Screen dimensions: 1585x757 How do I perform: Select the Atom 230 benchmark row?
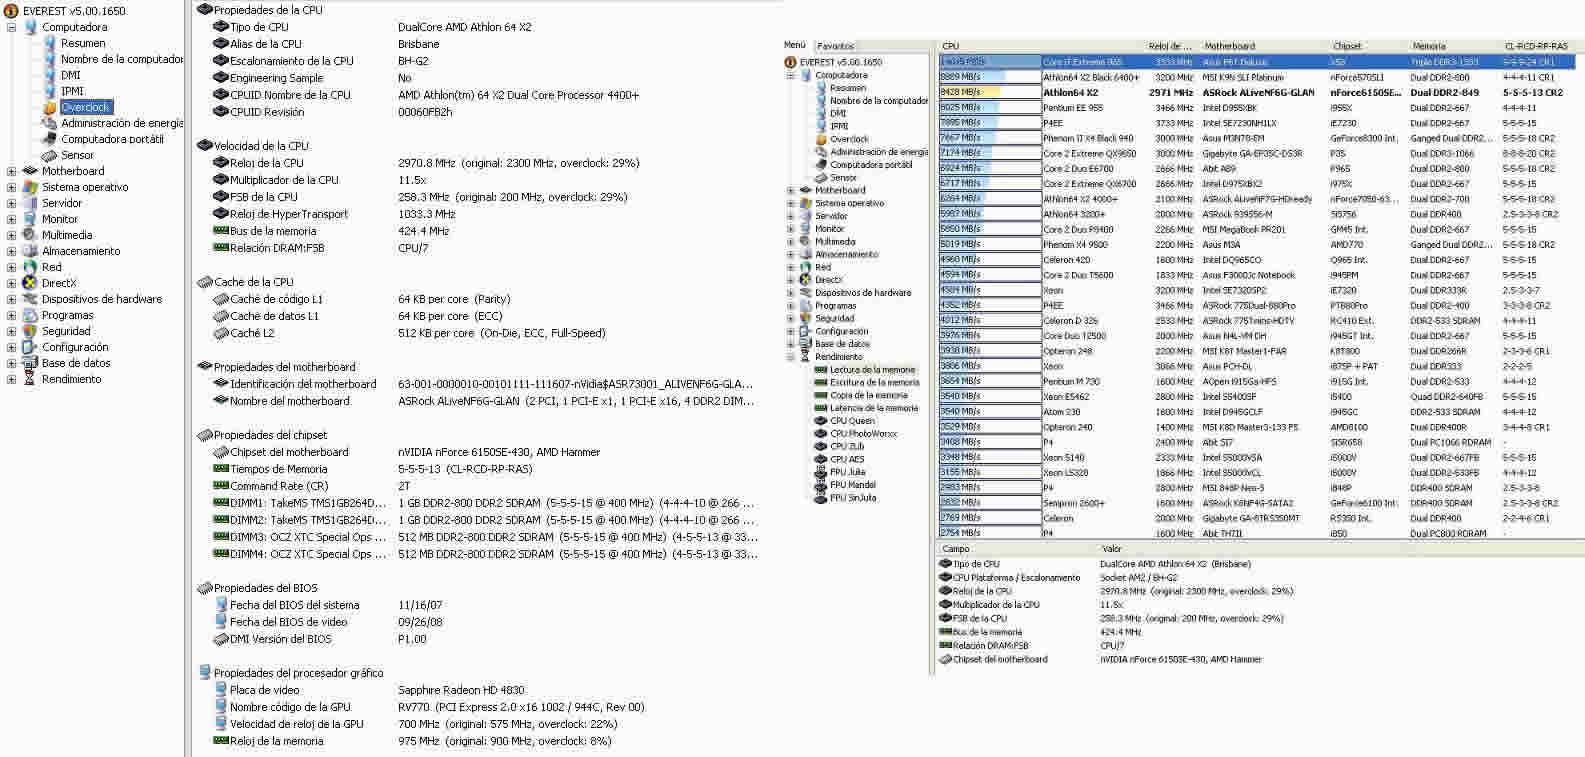click(1256, 412)
